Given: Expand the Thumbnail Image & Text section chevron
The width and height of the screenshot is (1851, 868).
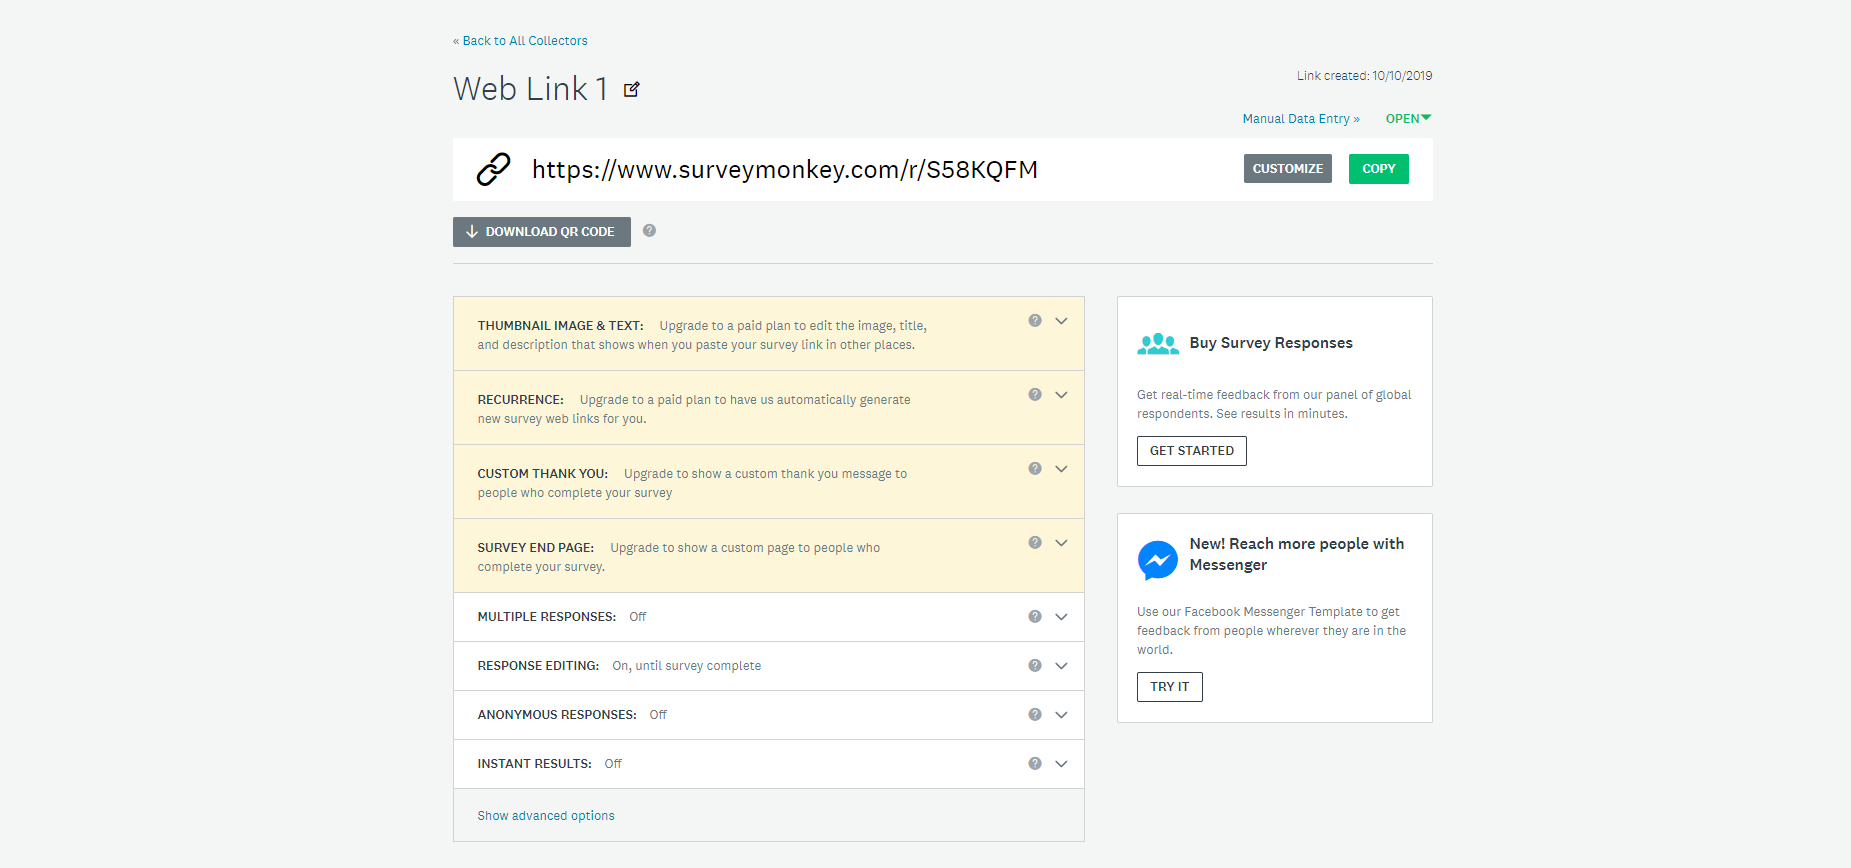Looking at the screenshot, I should pyautogui.click(x=1062, y=321).
